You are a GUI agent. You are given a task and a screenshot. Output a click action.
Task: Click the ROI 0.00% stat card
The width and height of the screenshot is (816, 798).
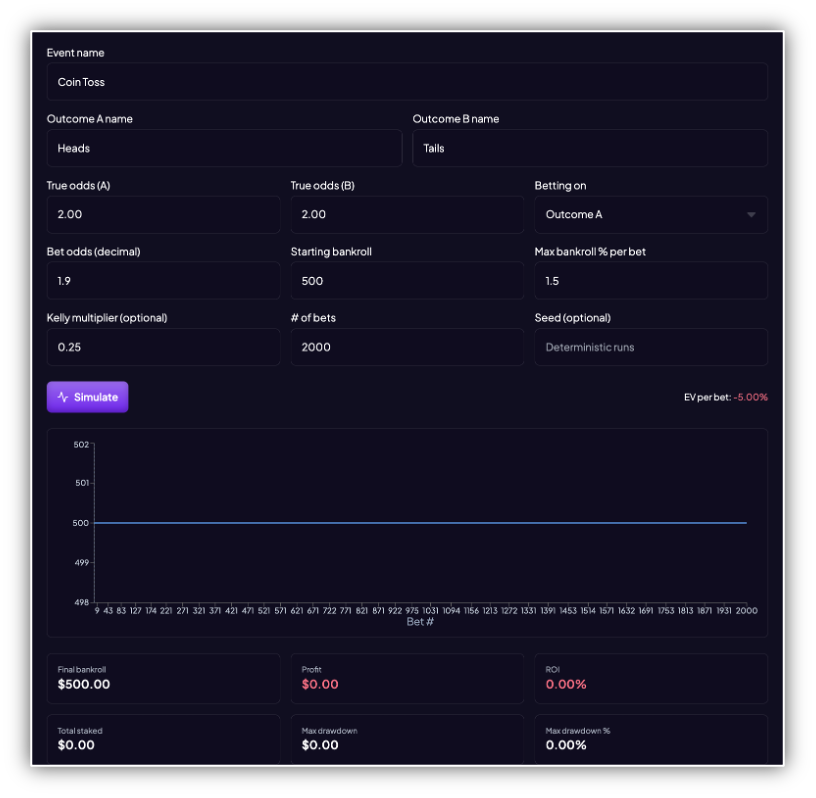coord(650,678)
